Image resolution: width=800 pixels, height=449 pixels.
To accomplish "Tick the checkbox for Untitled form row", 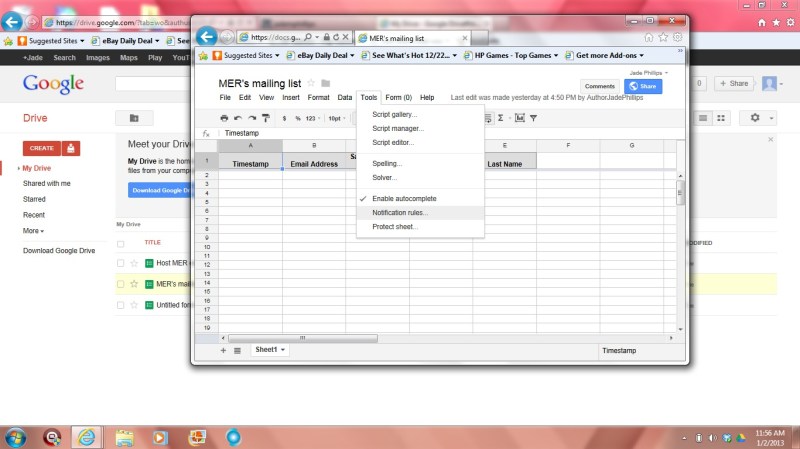I will point(121,304).
